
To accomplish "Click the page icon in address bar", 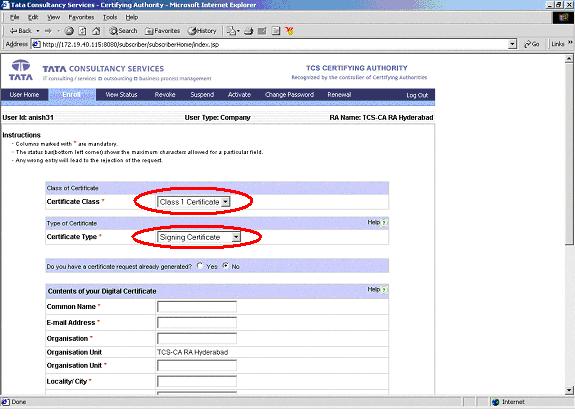I will click(x=36, y=44).
